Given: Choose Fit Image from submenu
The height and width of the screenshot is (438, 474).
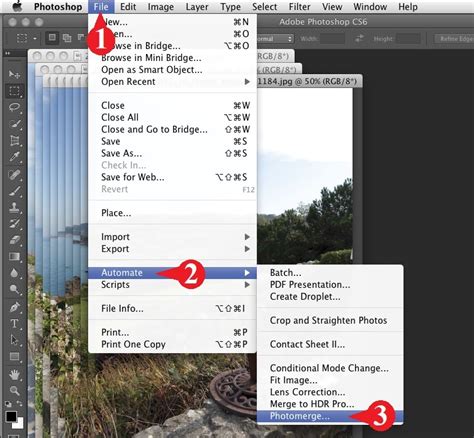Looking at the screenshot, I should click(x=330, y=380).
